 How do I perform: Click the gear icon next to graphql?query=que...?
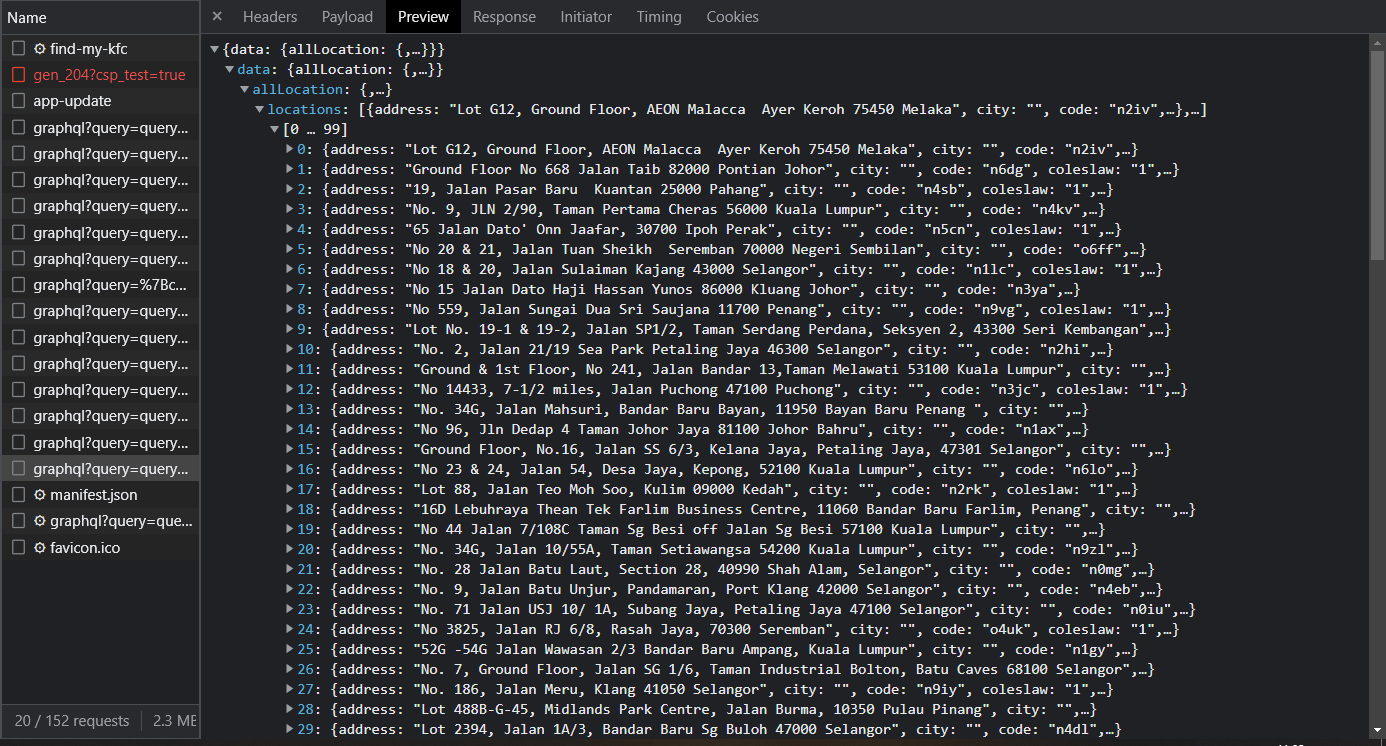pyautogui.click(x=40, y=520)
